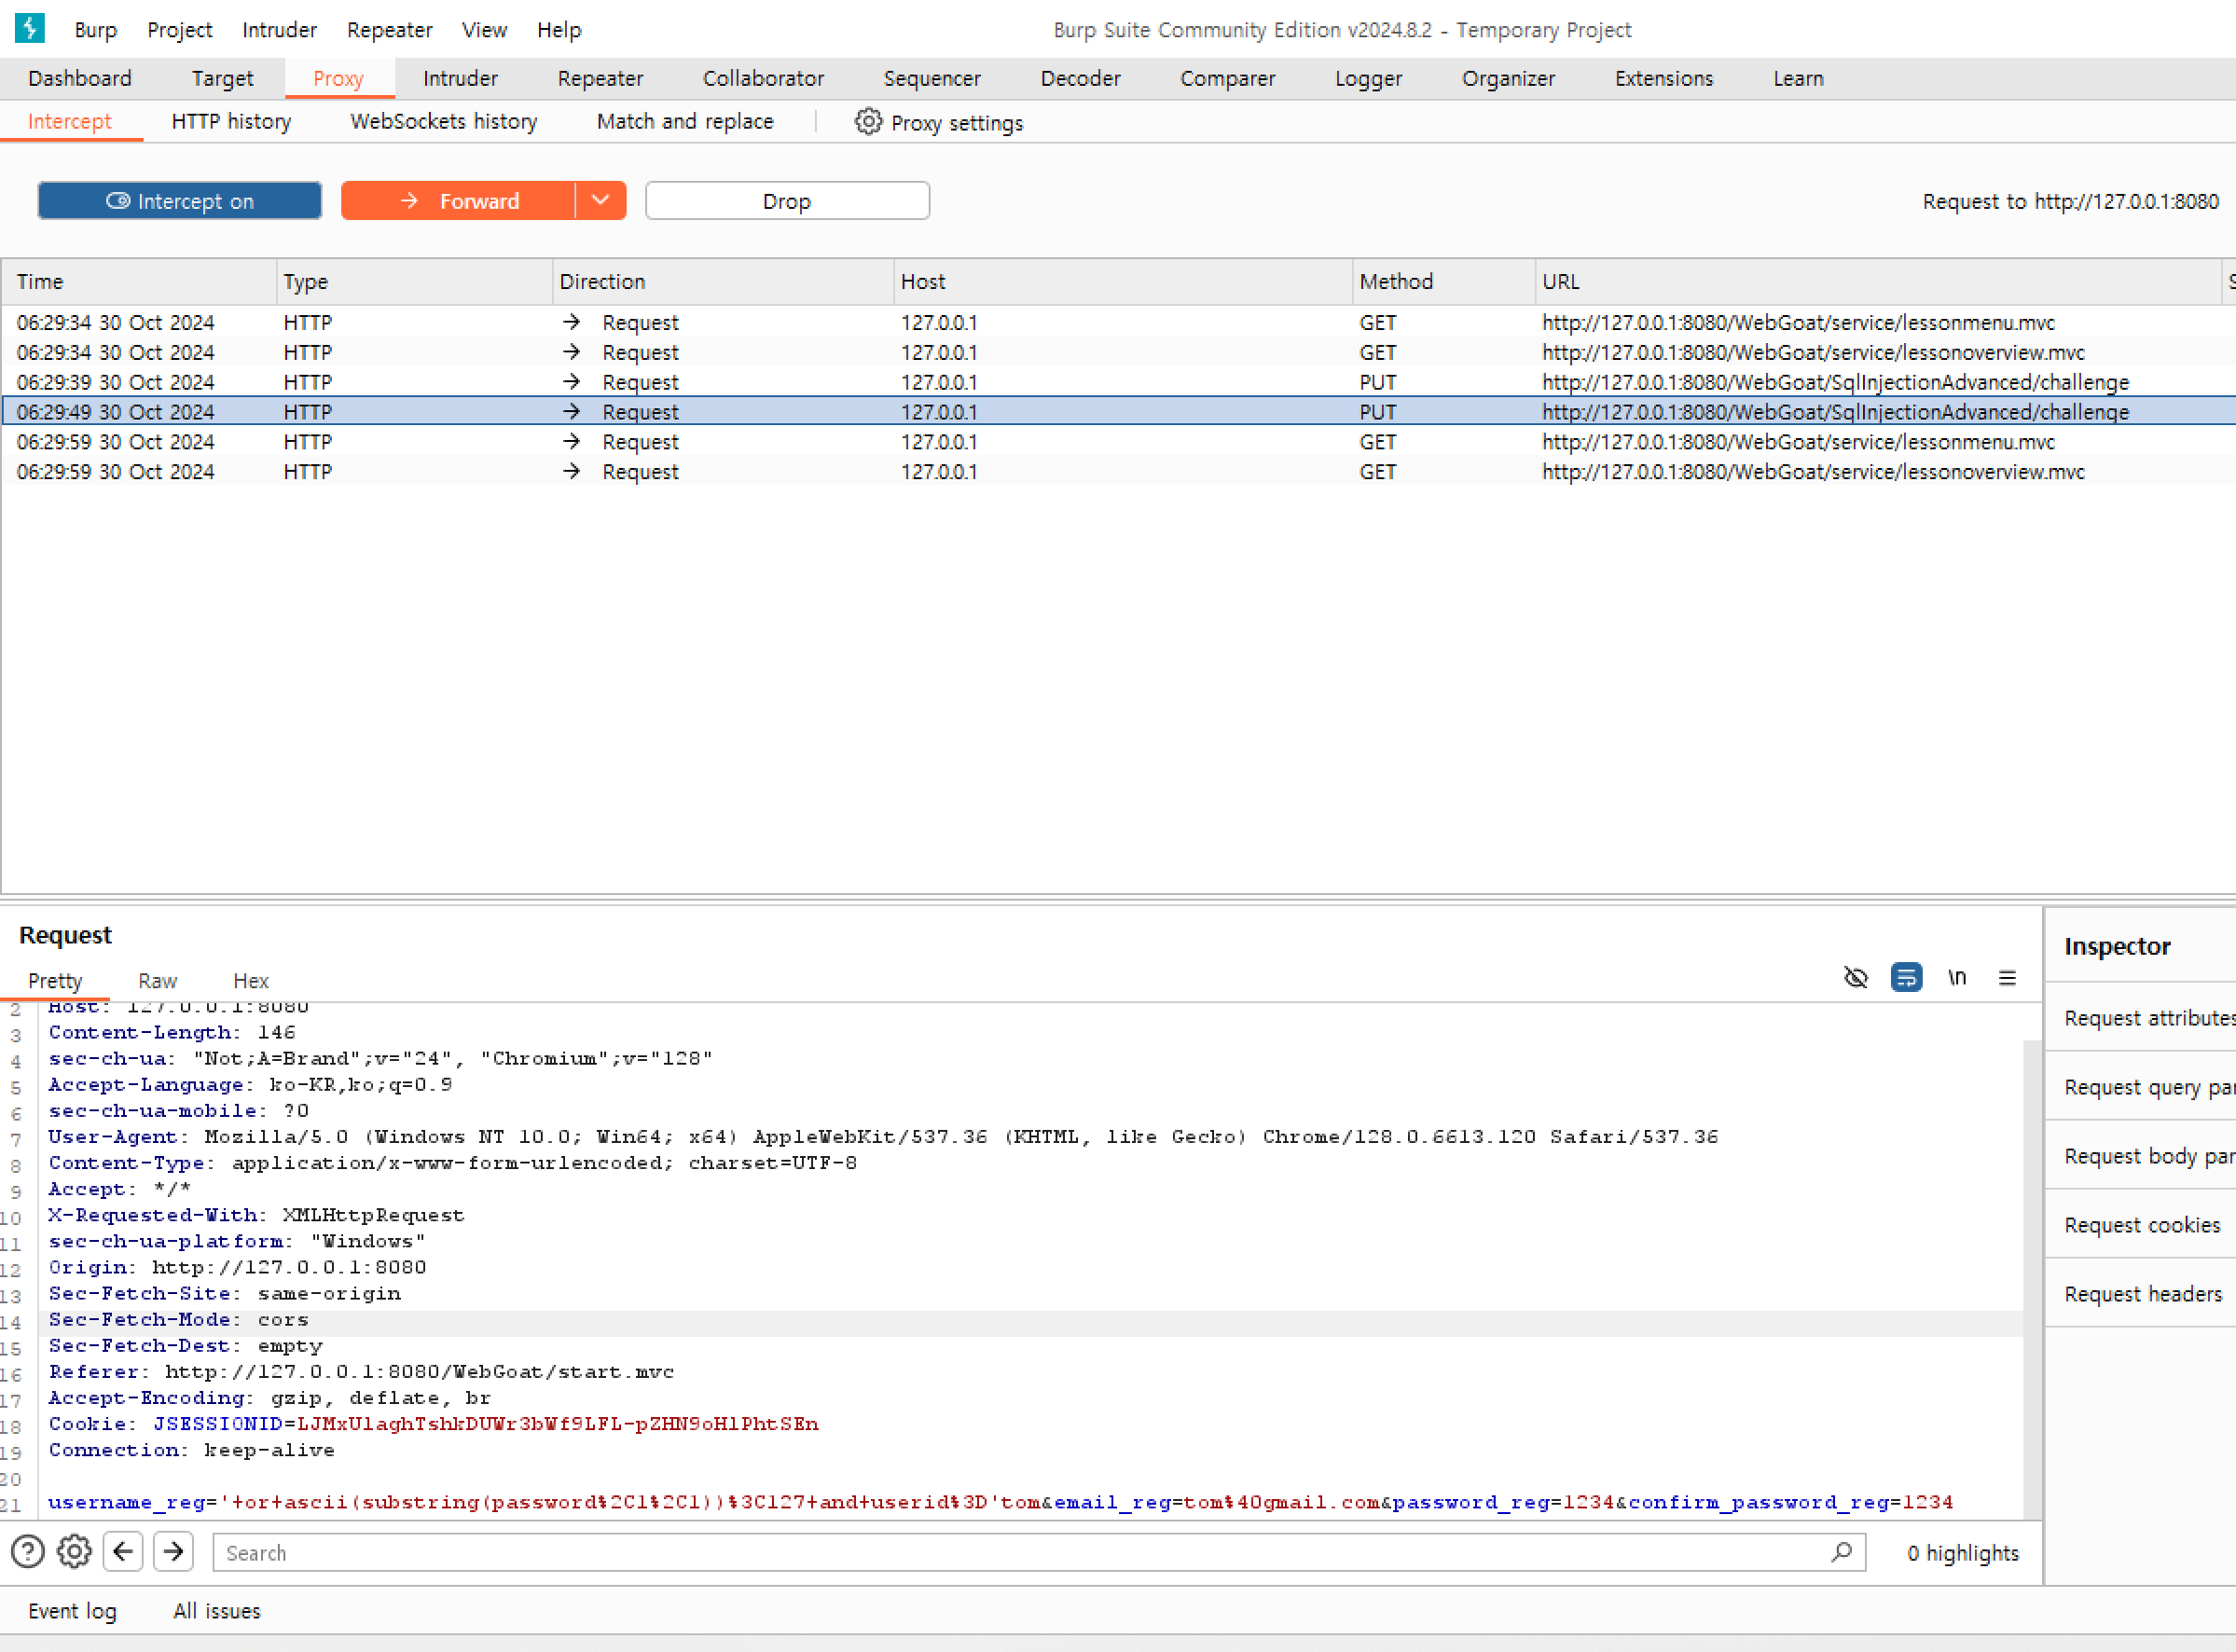Screen dimensions: 2236x1652
Task: Sort the table by Time column header
Action: (139, 282)
